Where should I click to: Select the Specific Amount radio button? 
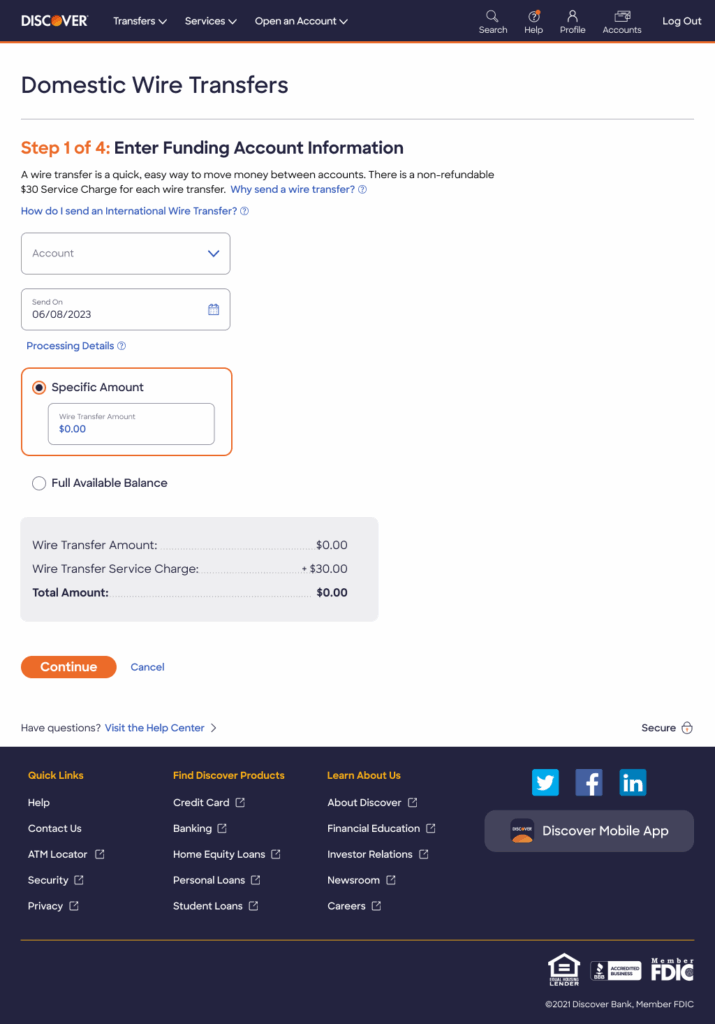(39, 388)
